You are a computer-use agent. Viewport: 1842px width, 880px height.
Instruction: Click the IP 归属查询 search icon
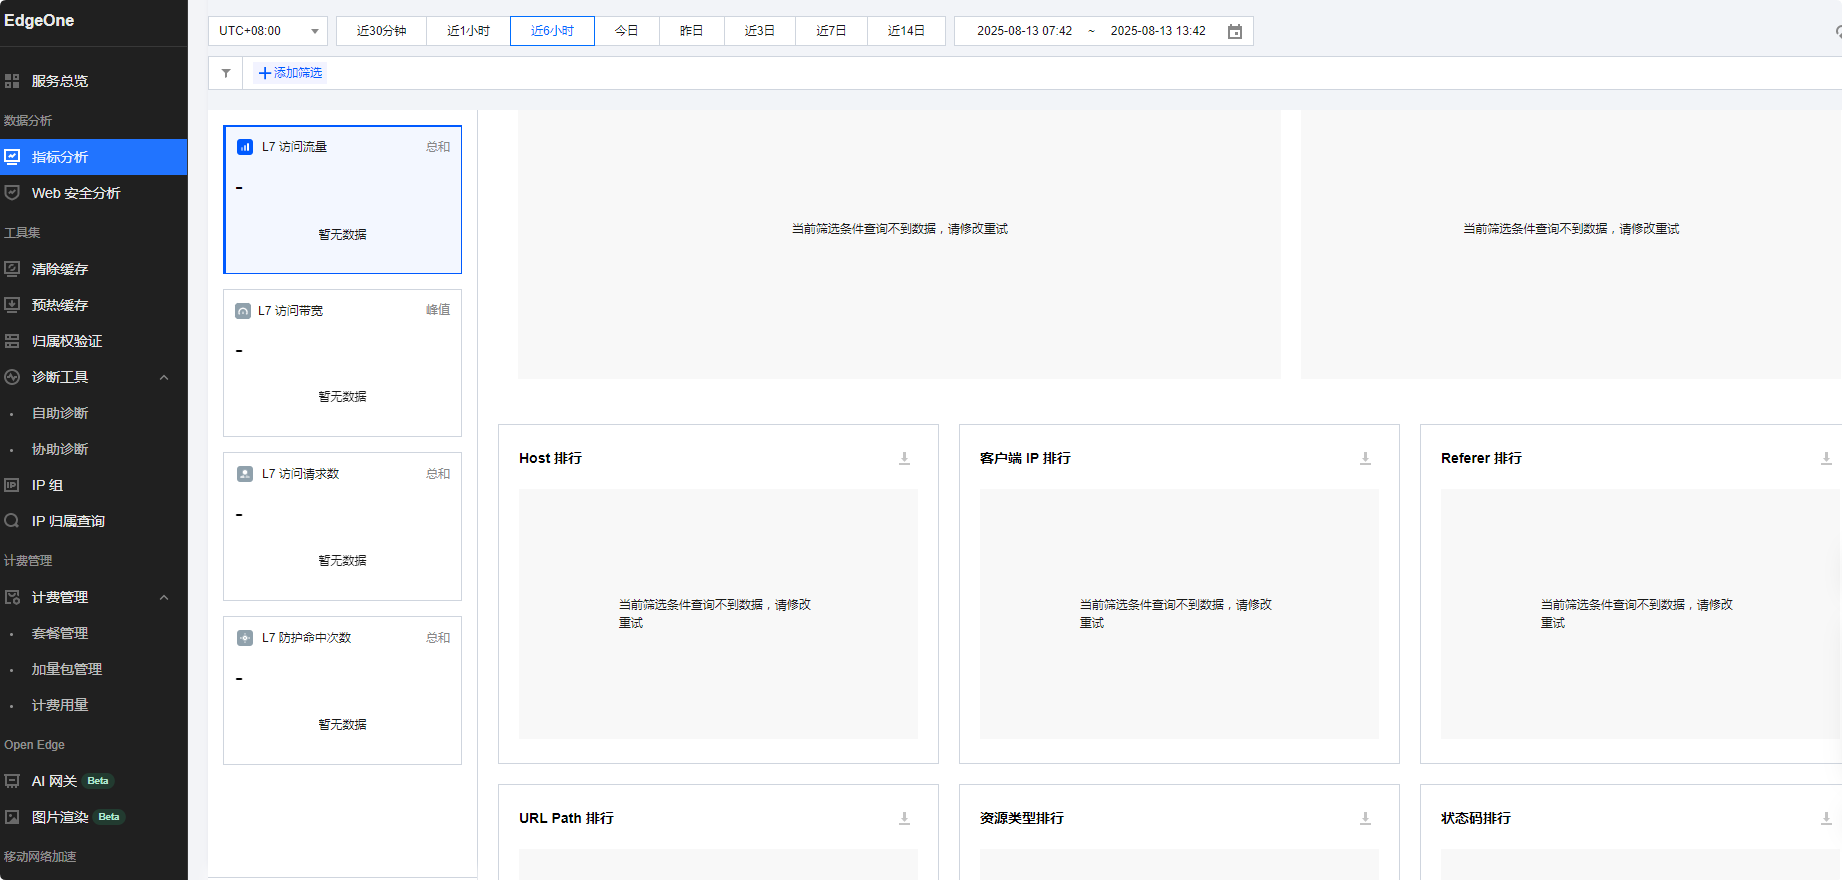(x=12, y=521)
